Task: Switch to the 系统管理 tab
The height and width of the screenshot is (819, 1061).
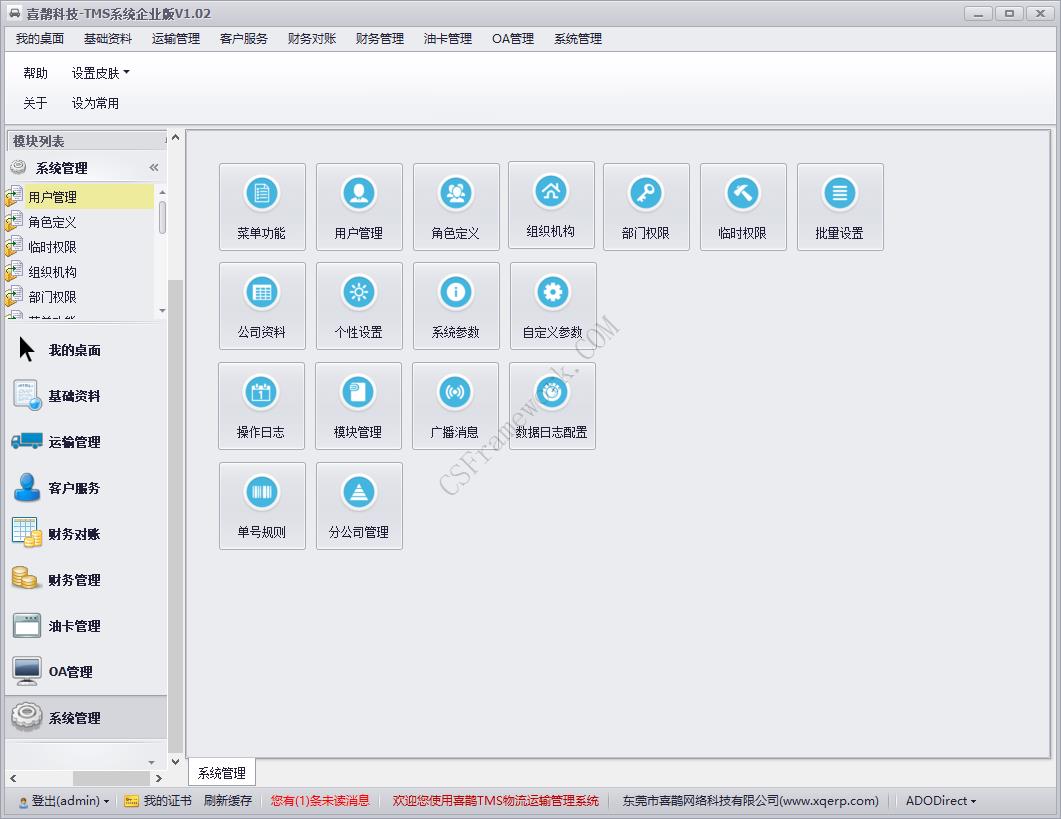Action: pos(221,772)
